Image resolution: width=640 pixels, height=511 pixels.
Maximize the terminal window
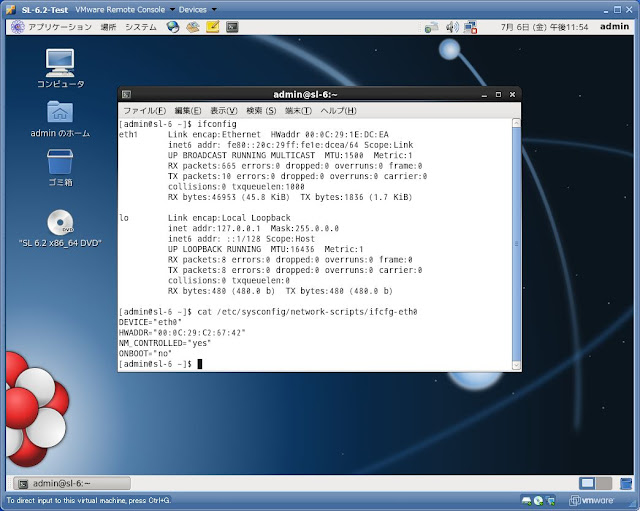(498, 95)
